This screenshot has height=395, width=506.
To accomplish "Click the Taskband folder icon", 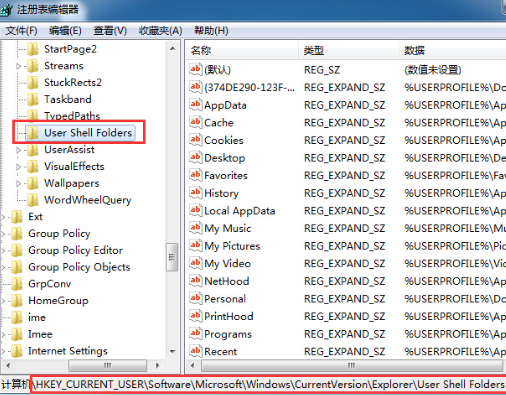I will (33, 99).
